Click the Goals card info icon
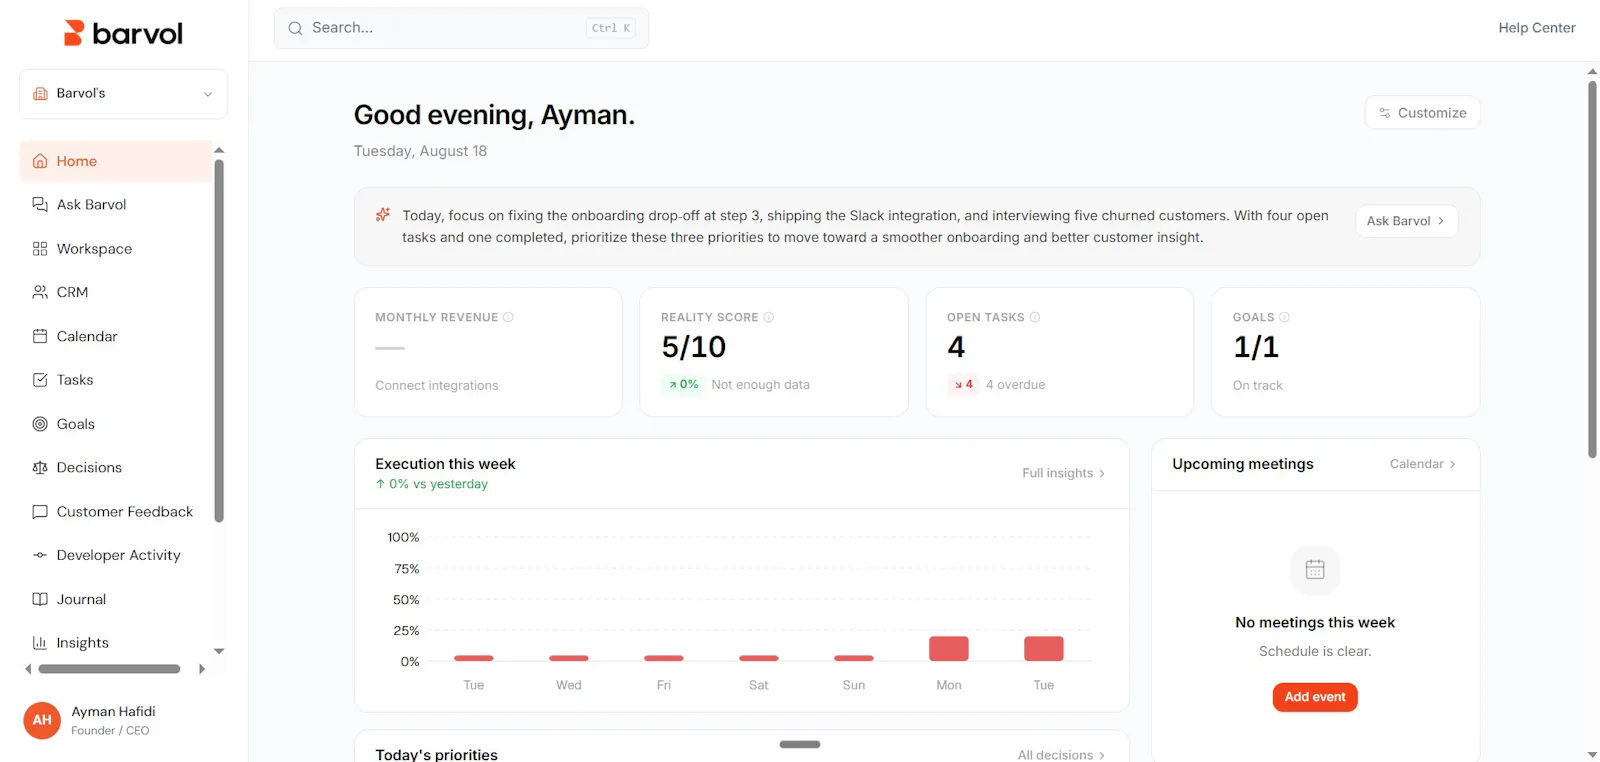This screenshot has width=1600, height=762. click(x=1285, y=317)
